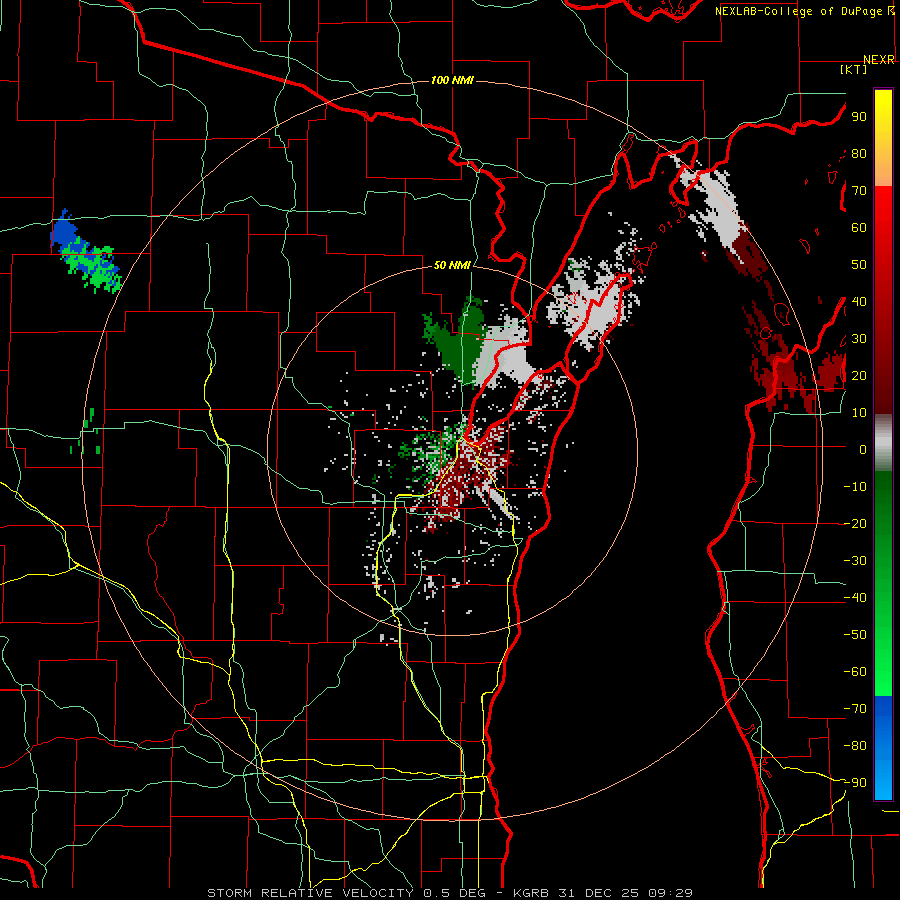Click the 50 NMI range ring label
Viewport: 900px width, 900px height.
pos(452,265)
